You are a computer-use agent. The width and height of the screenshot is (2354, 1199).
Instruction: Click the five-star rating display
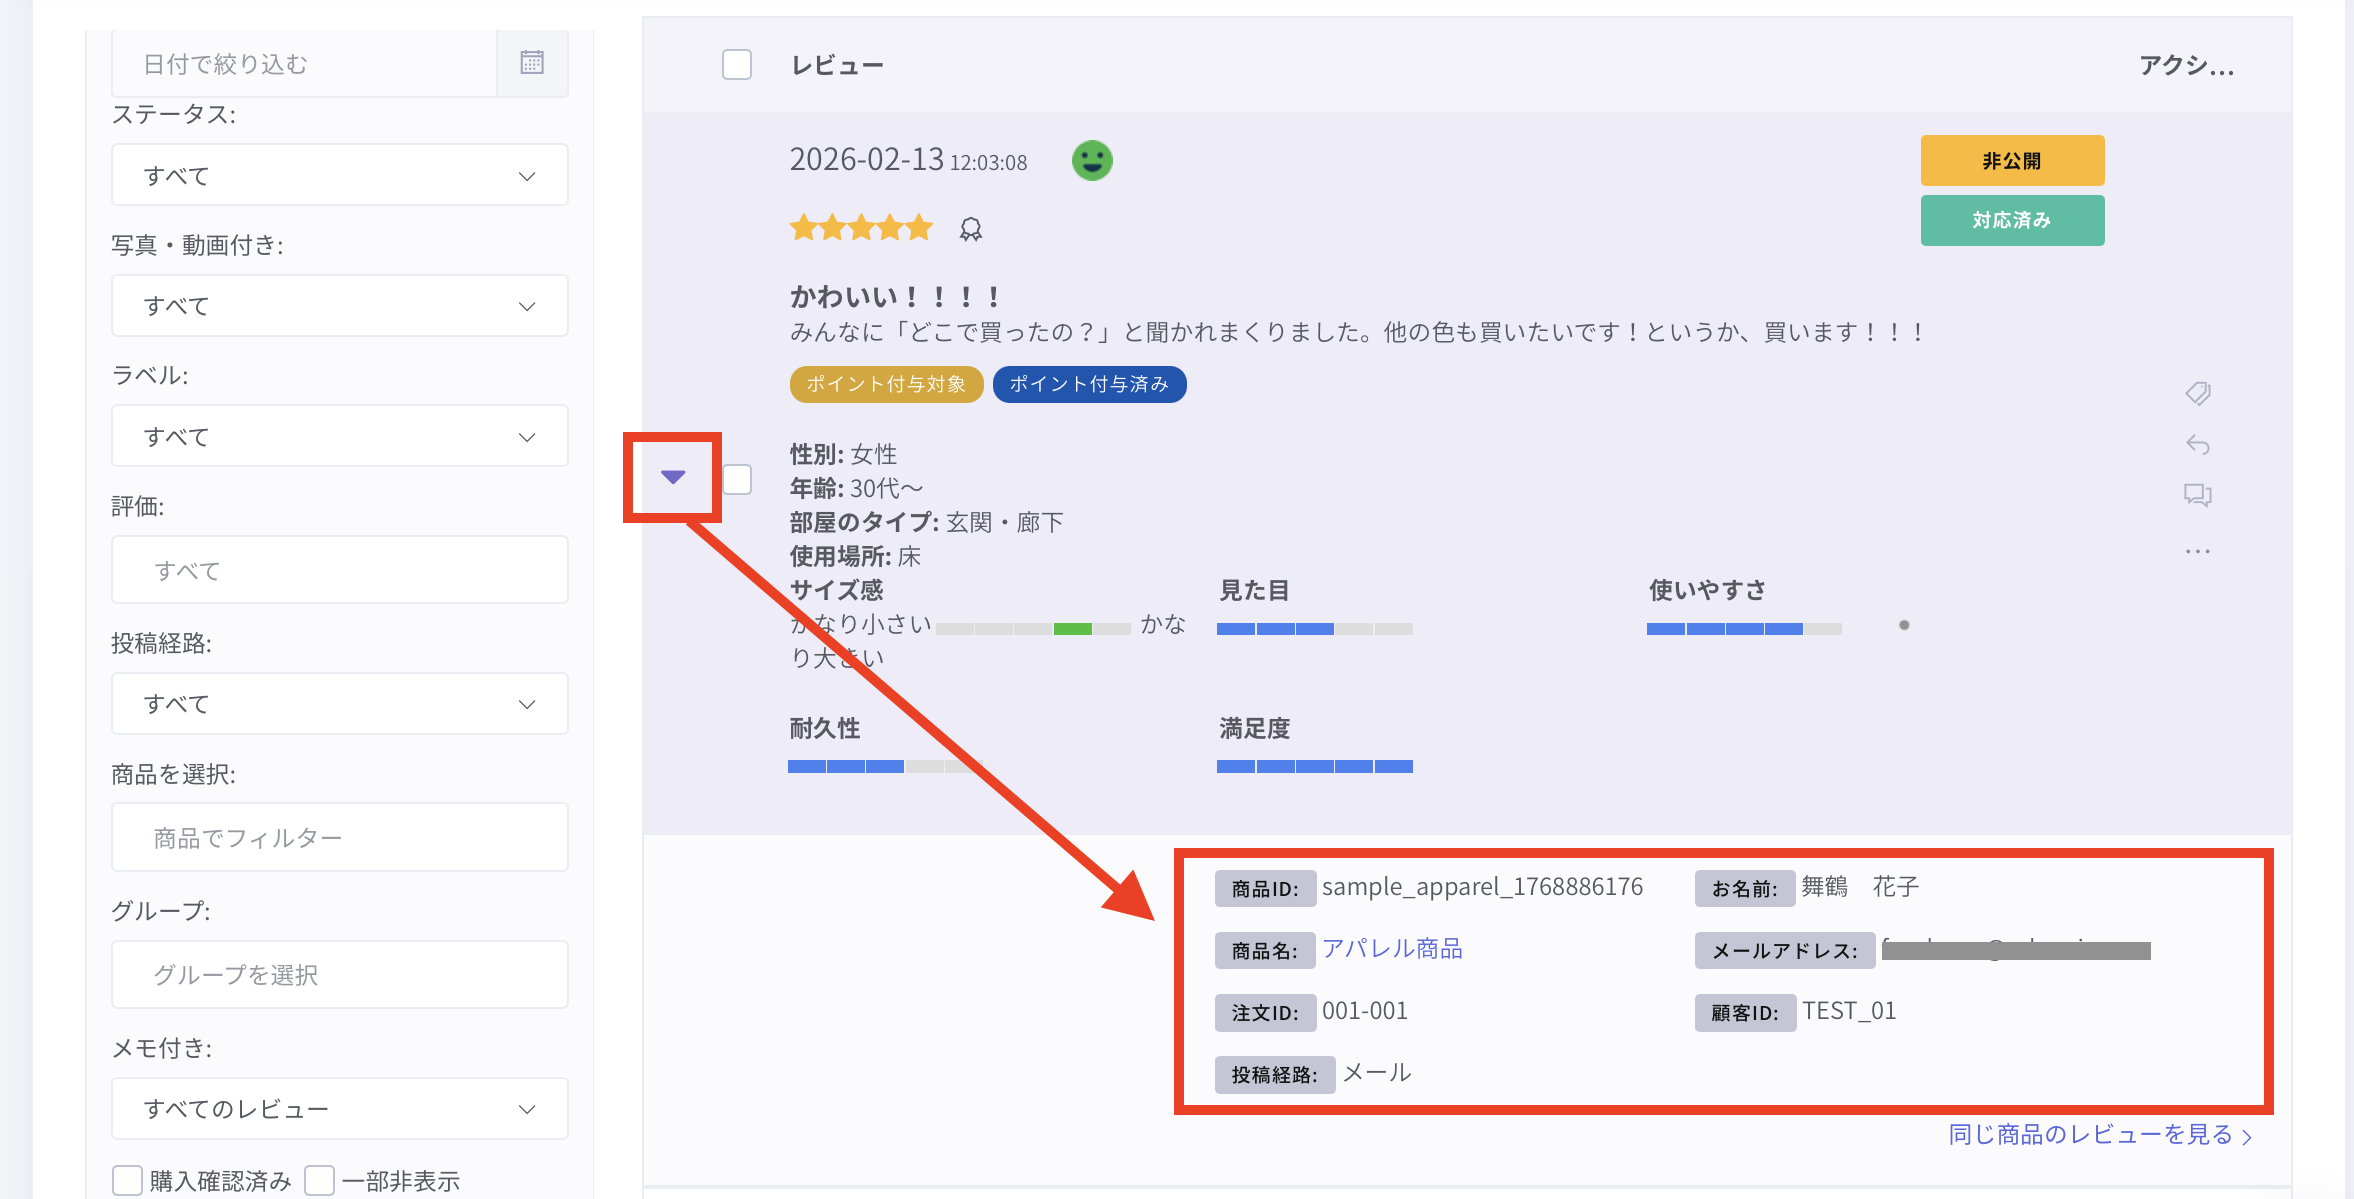click(860, 229)
